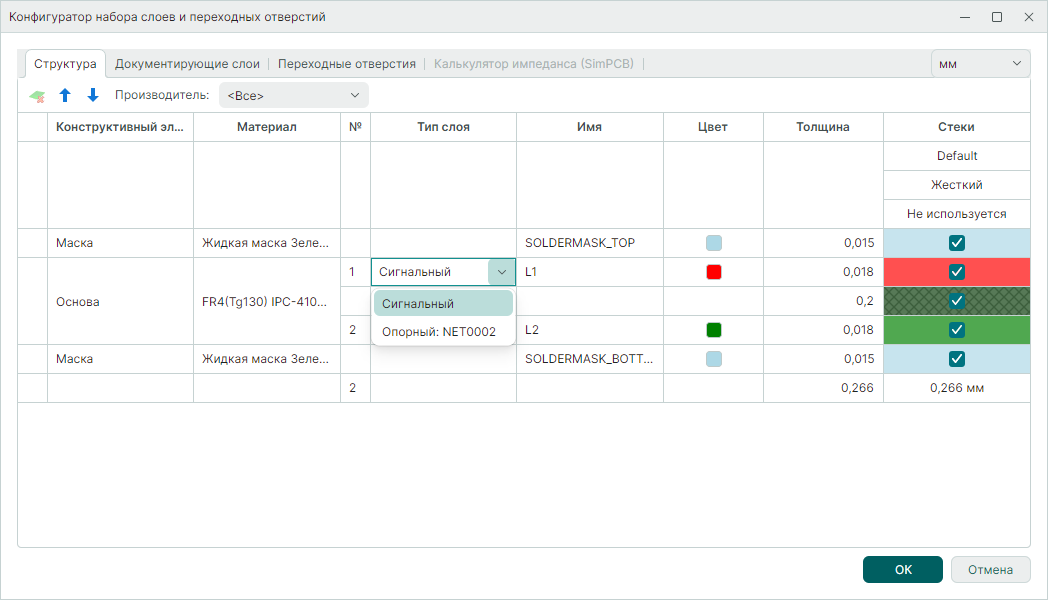Viewport: 1048px width, 600px height.
Task: Move layer down with the down arrow
Action: pyautogui.click(x=93, y=96)
